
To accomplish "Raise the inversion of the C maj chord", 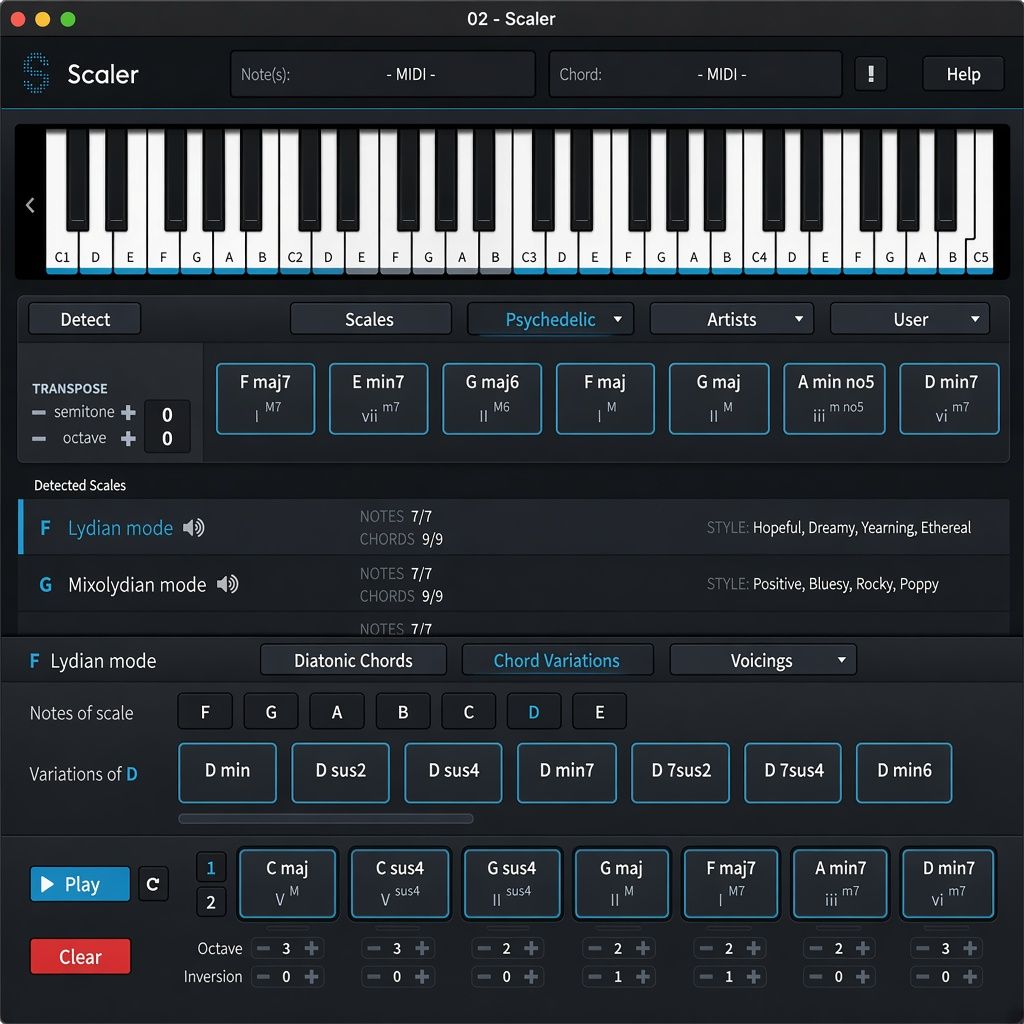I will pyautogui.click(x=312, y=976).
